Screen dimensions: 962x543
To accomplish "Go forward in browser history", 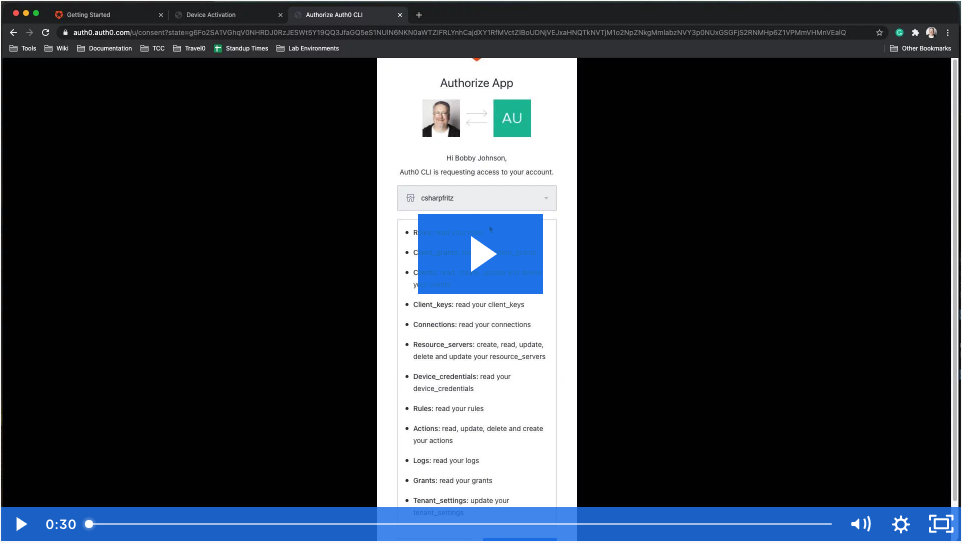I will point(29,33).
